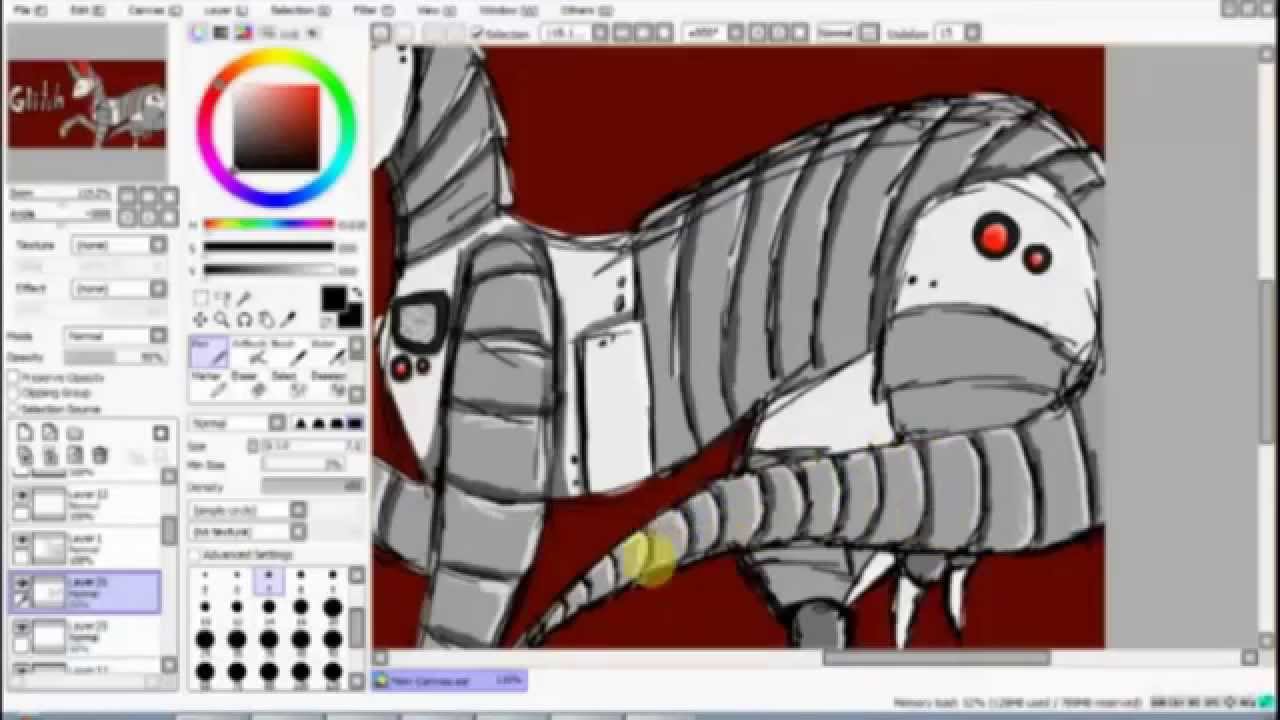Open the no texture brush dropdown
The width and height of the screenshot is (1280, 720).
[249, 532]
